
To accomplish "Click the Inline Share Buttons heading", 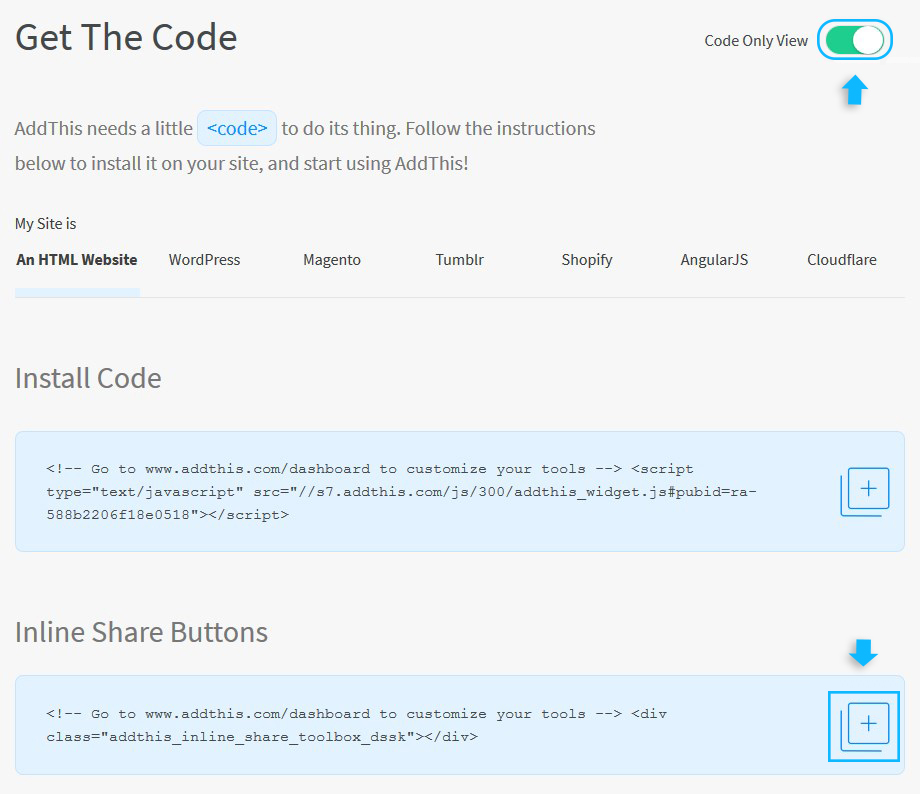I will coord(141,633).
